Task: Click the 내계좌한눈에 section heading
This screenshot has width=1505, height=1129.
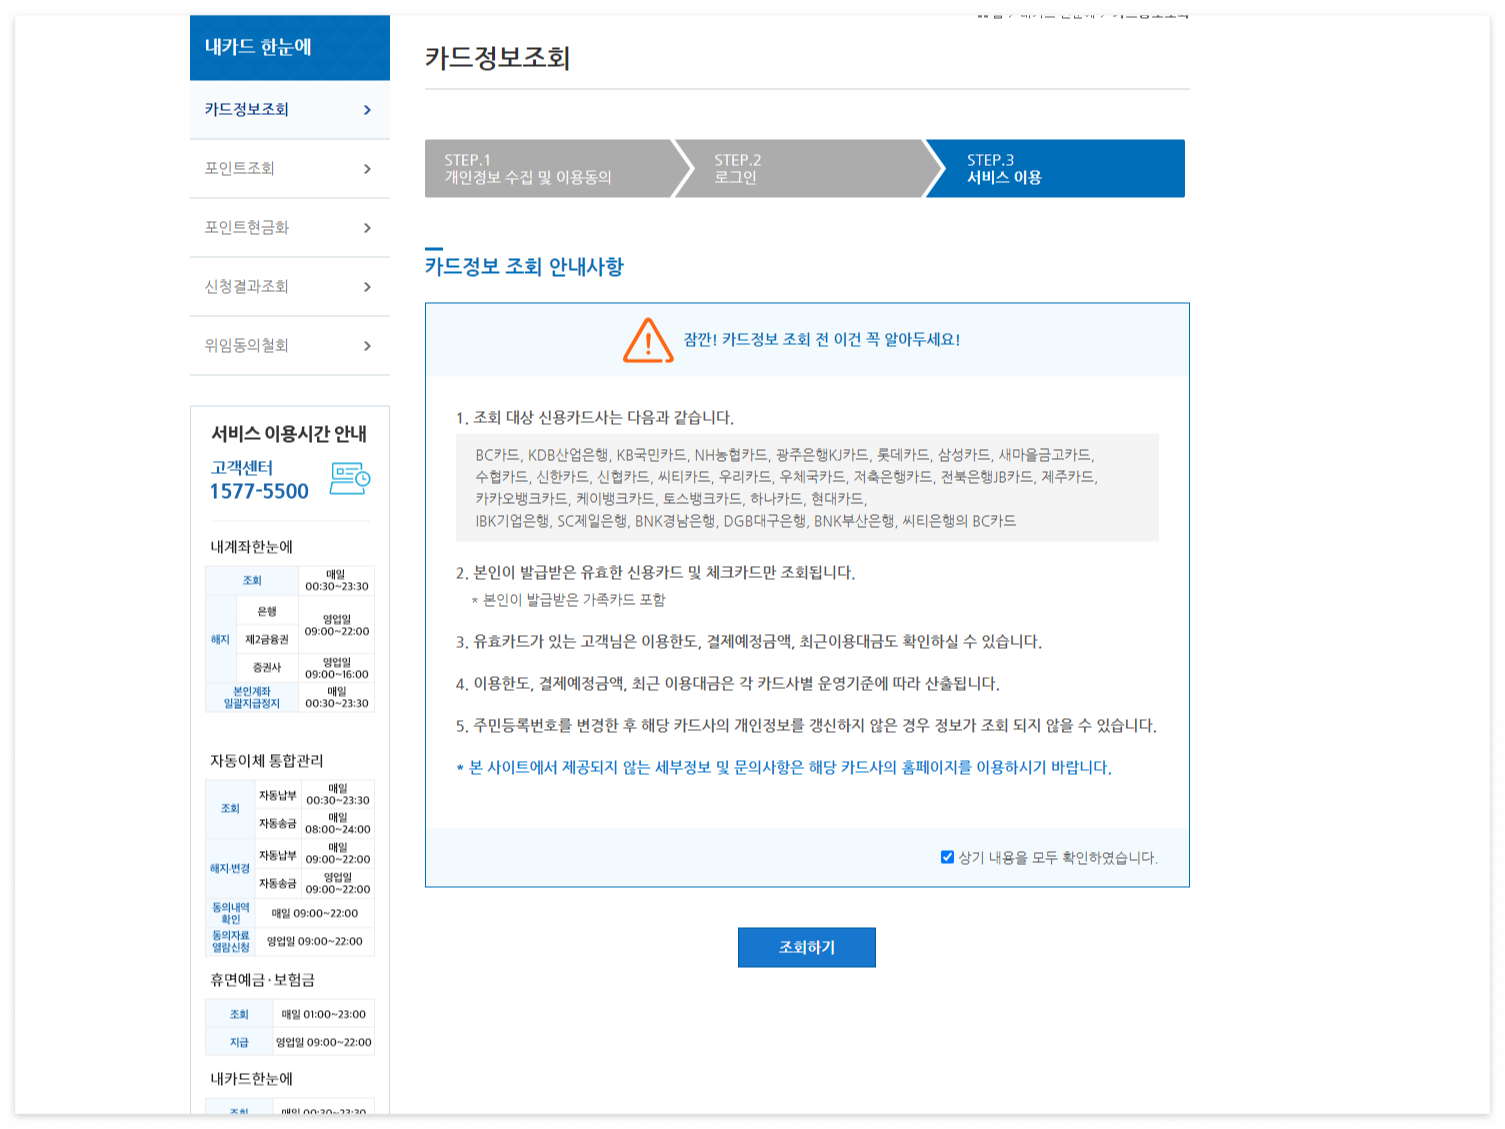Action: click(252, 547)
